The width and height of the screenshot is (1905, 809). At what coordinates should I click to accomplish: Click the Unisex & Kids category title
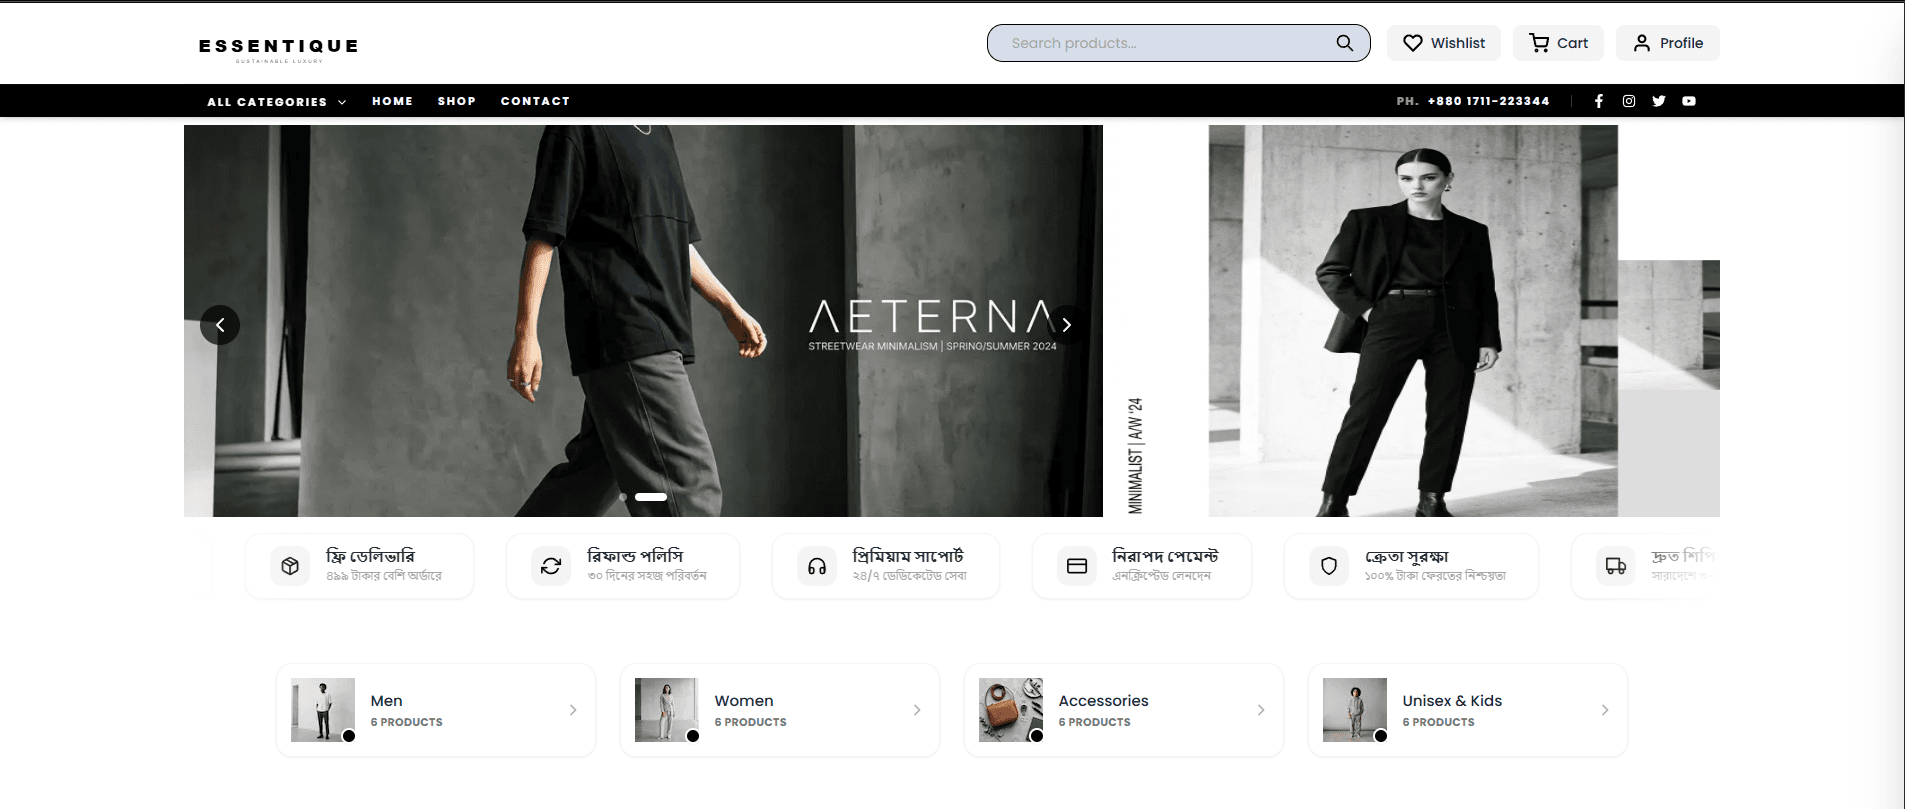(1452, 701)
